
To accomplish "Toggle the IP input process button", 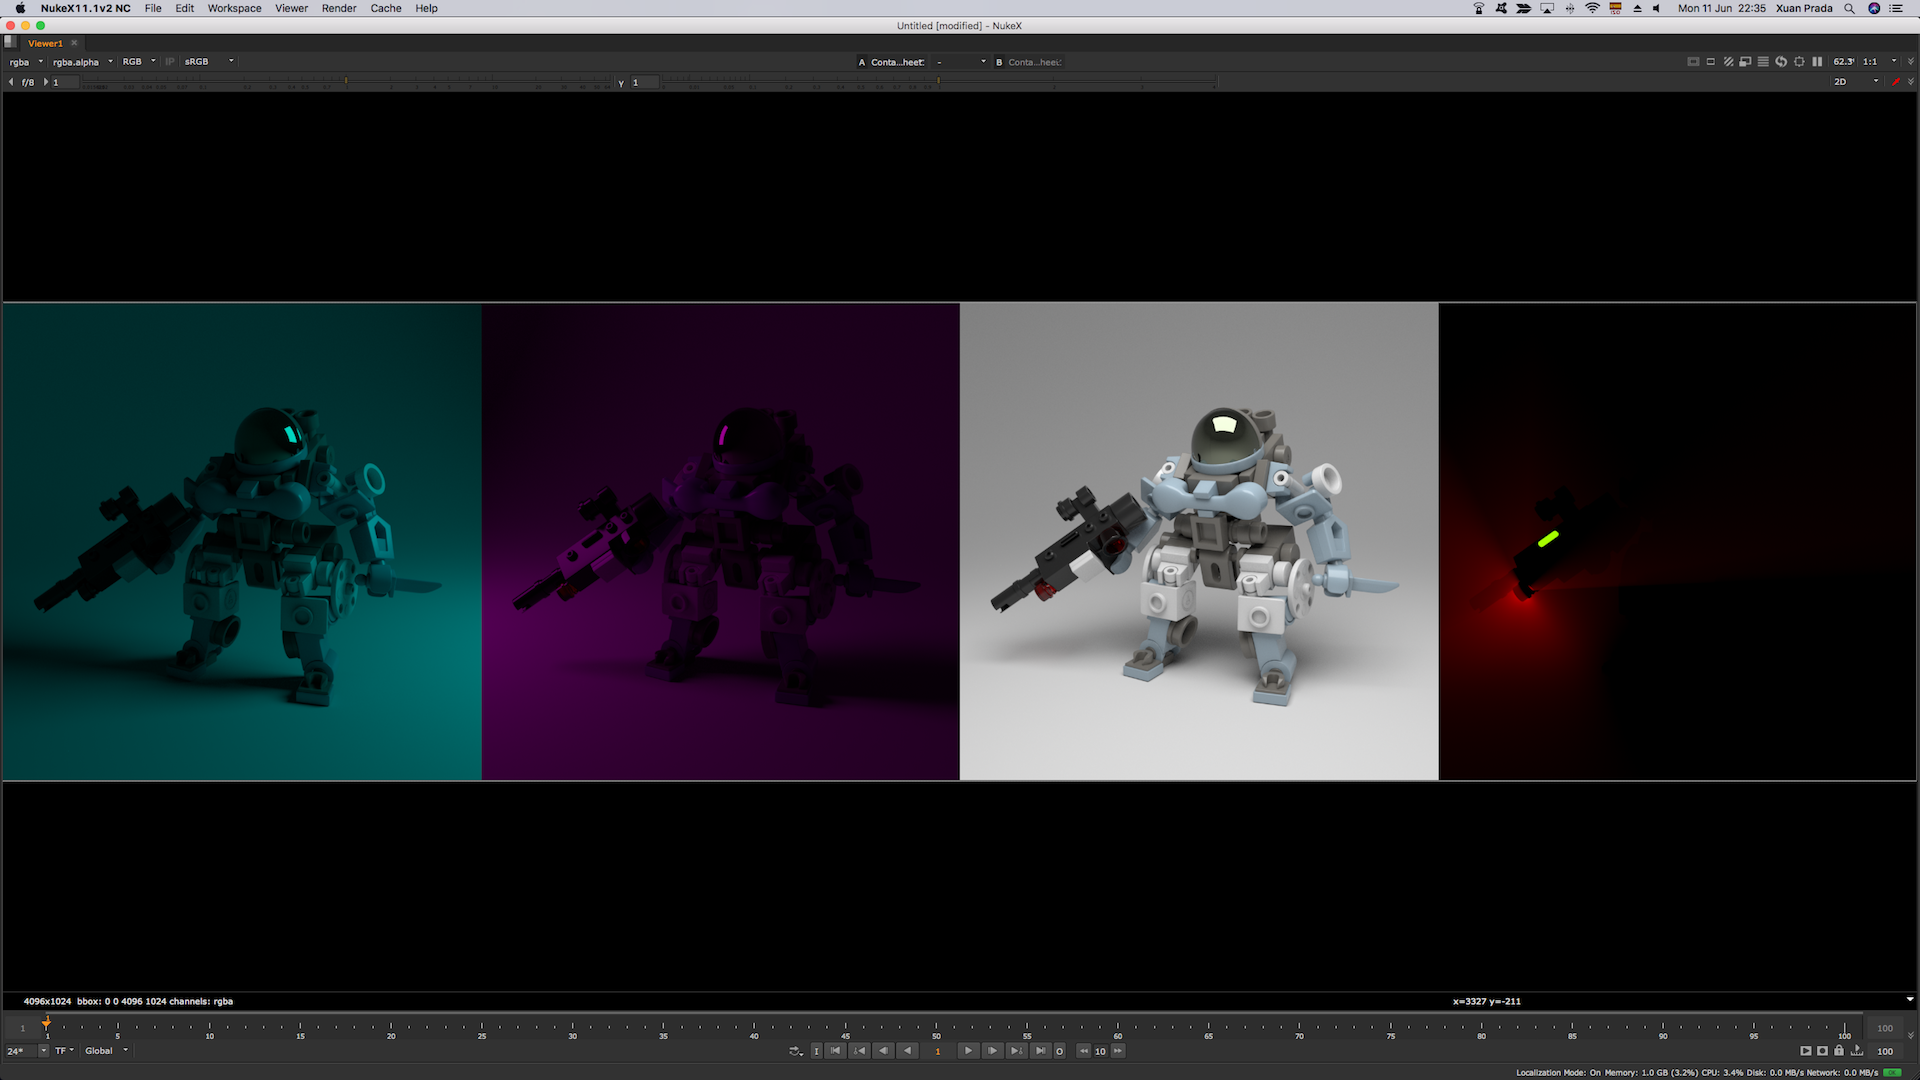I will (169, 62).
